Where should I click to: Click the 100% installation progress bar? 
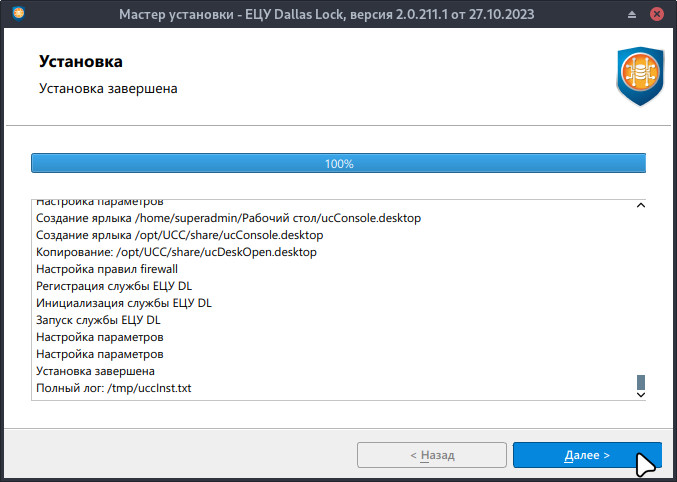(x=339, y=163)
